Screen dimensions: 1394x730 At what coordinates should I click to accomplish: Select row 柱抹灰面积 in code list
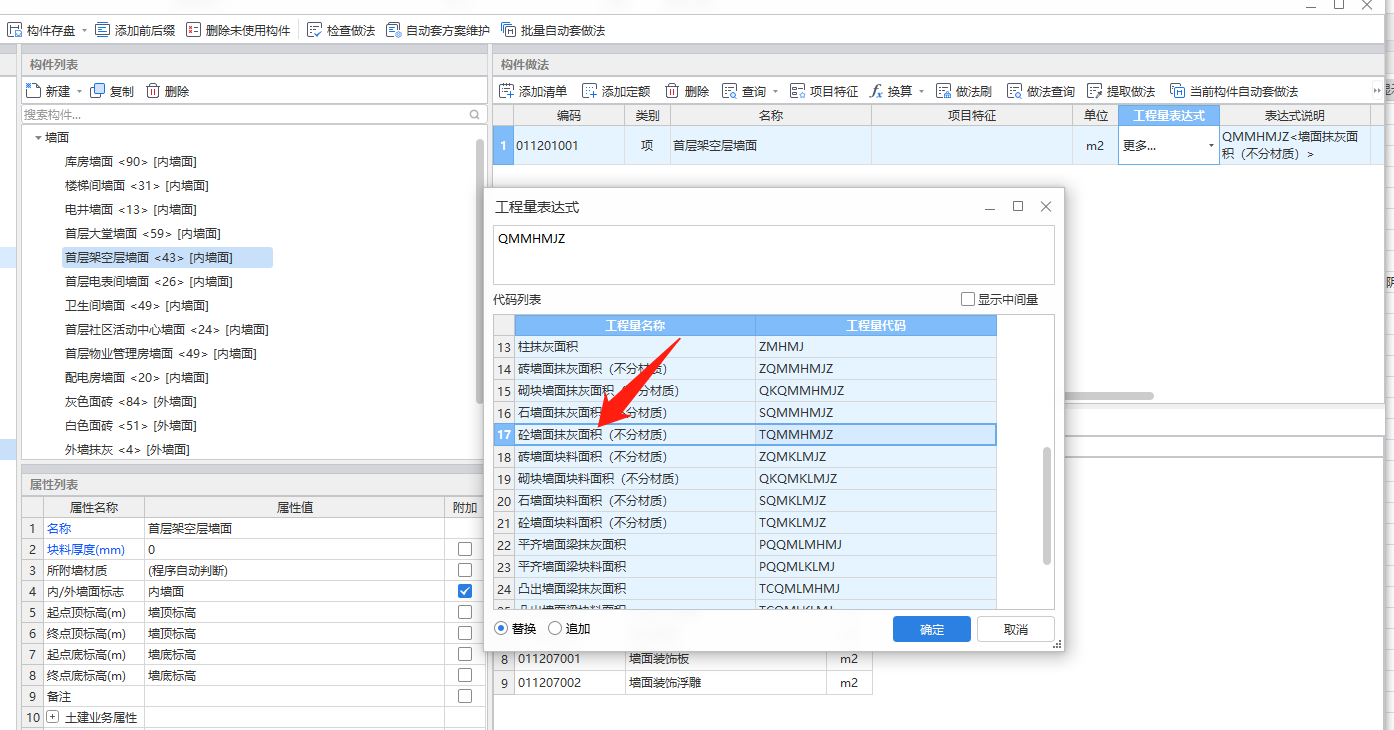745,346
